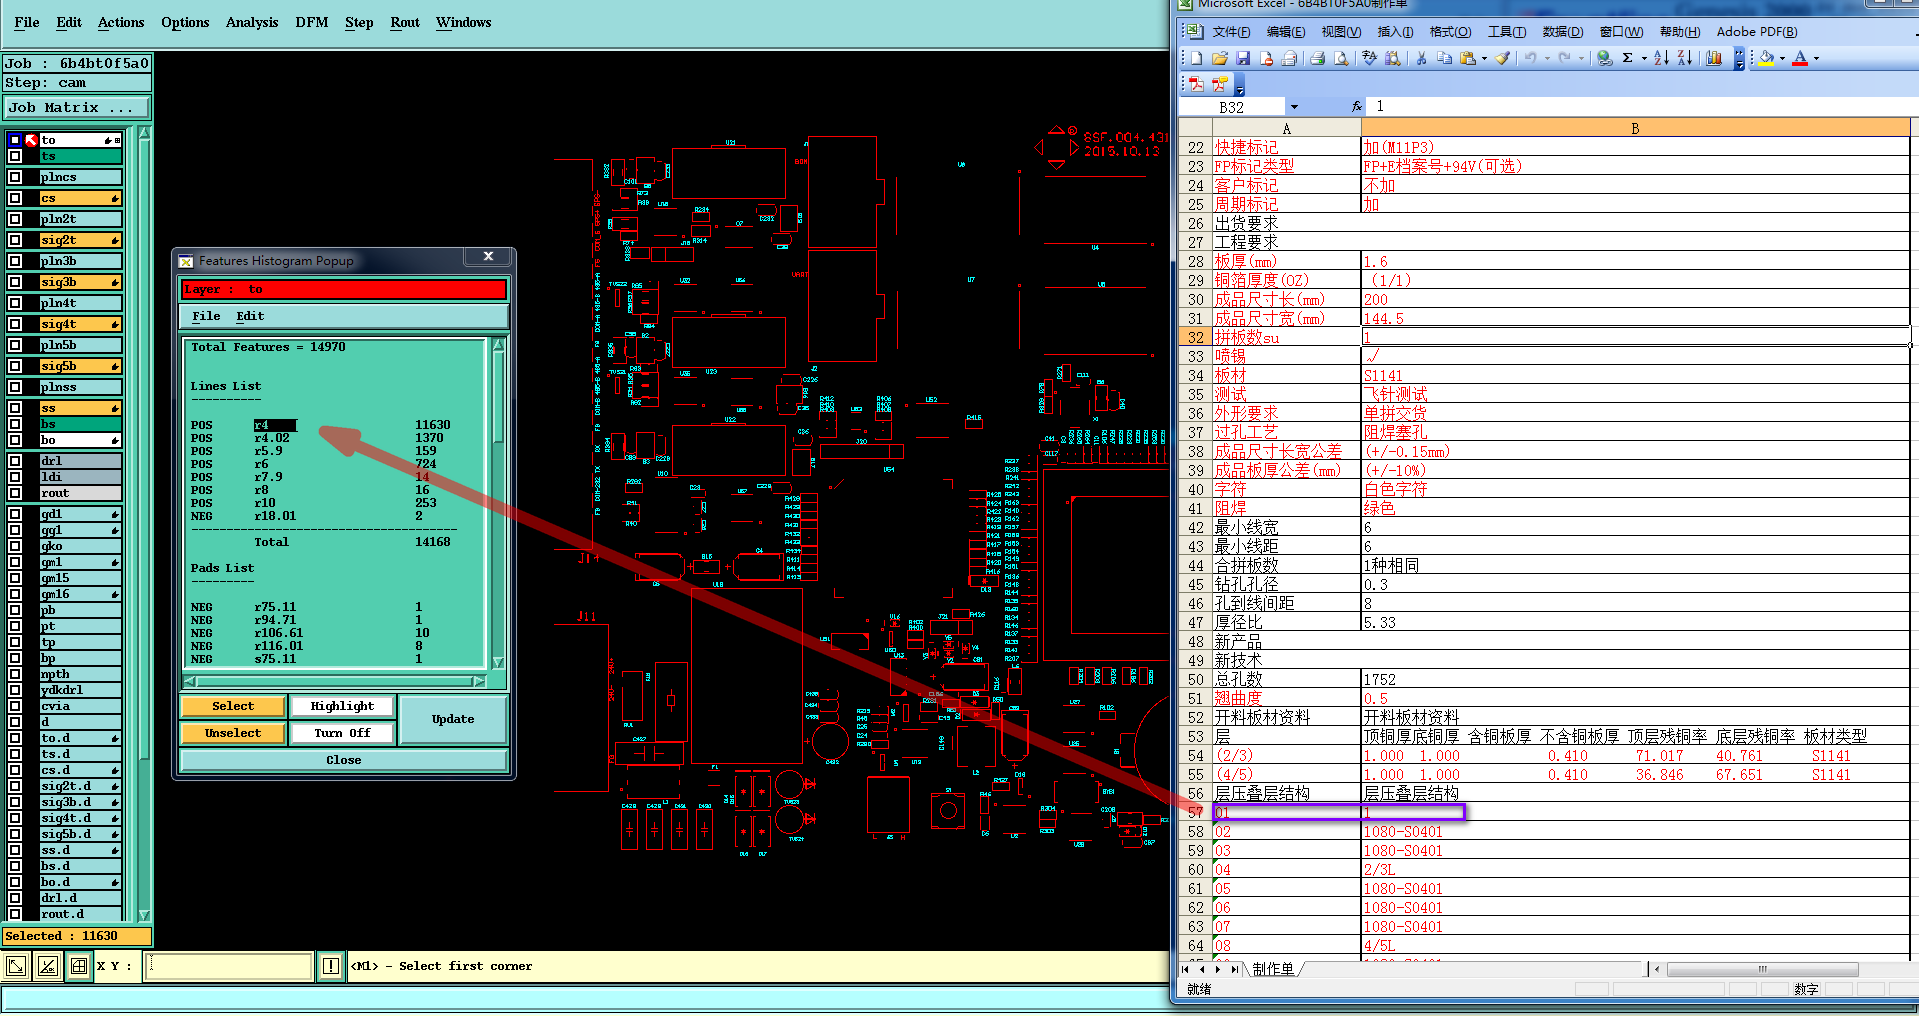Image resolution: width=1919 pixels, height=1016 pixels.
Task: Open the Edit menu in Histogram popup
Action: (x=250, y=316)
